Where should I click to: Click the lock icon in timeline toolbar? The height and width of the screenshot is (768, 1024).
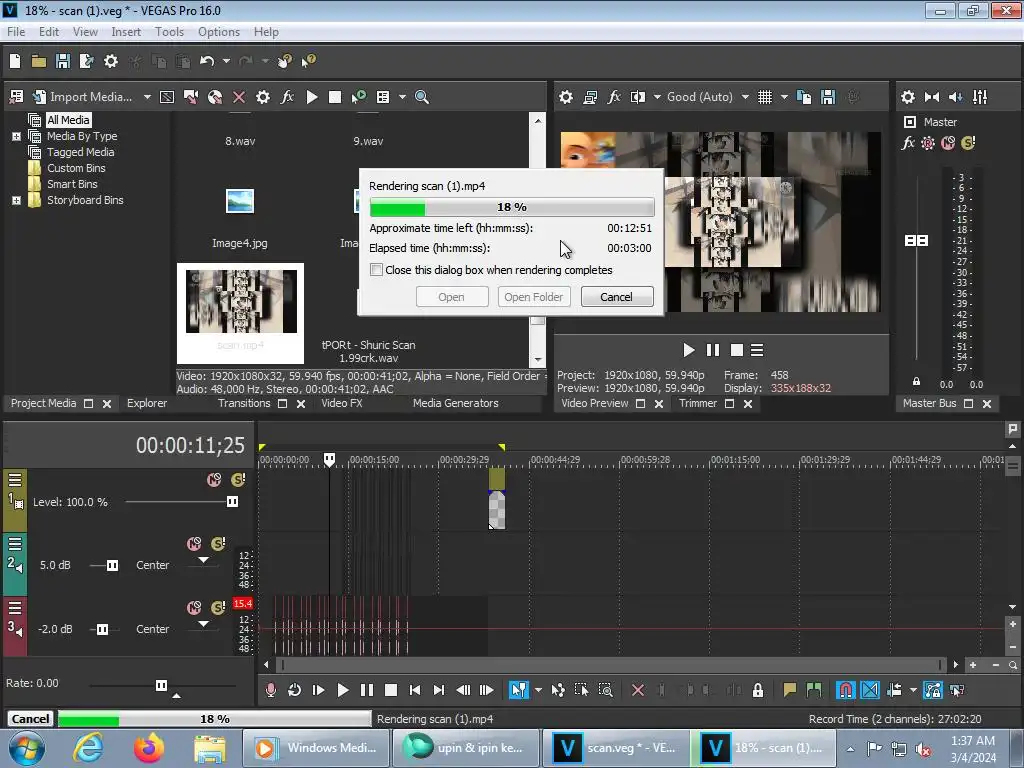pos(758,690)
